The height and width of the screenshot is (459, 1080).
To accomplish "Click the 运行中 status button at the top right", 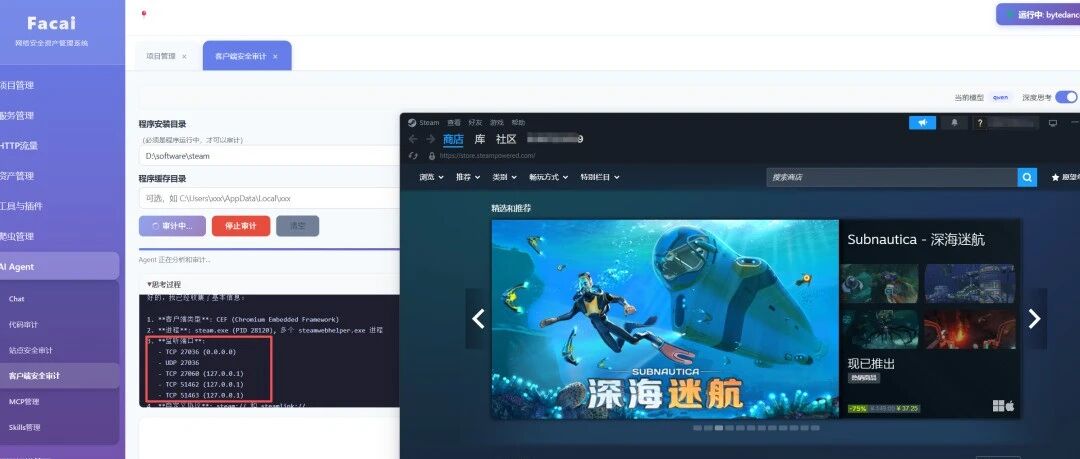I will (1038, 14).
